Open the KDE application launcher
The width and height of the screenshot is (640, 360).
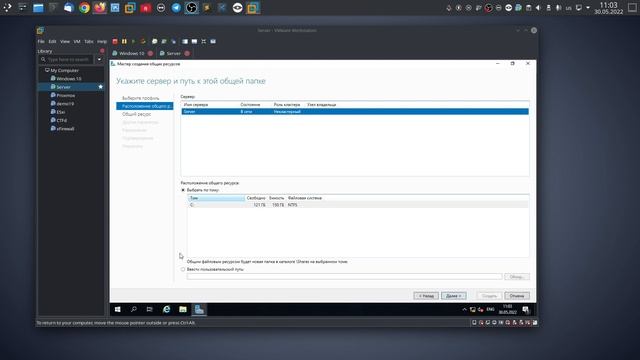point(7,7)
